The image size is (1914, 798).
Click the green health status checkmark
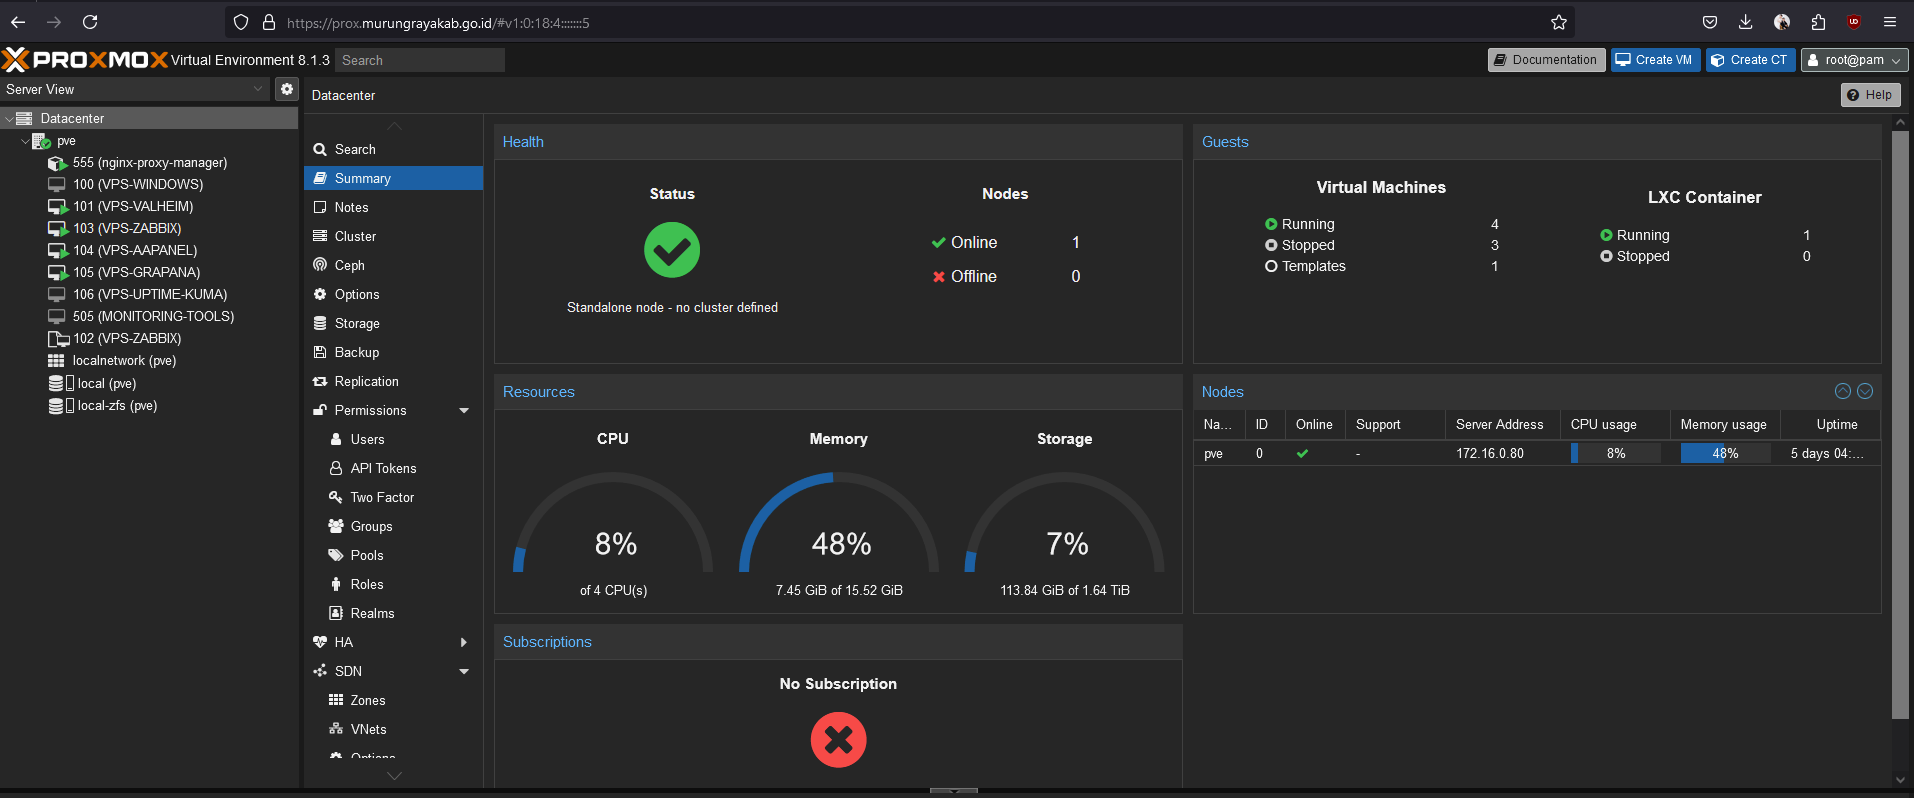(672, 250)
